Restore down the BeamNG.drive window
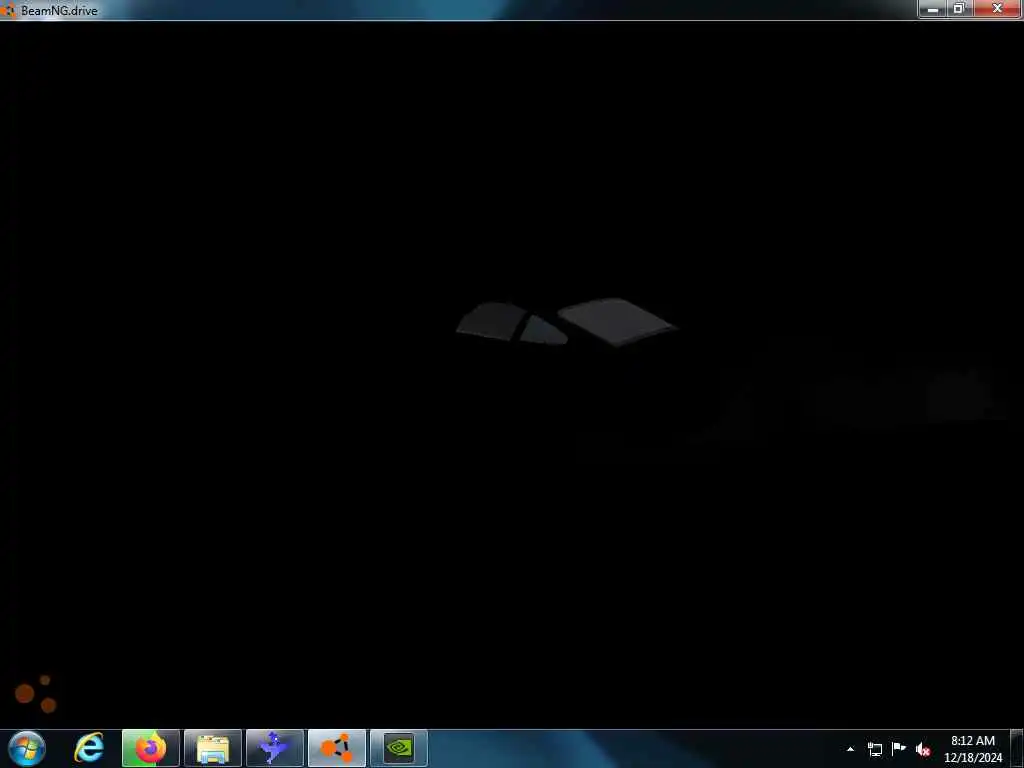The image size is (1024, 768). [959, 9]
